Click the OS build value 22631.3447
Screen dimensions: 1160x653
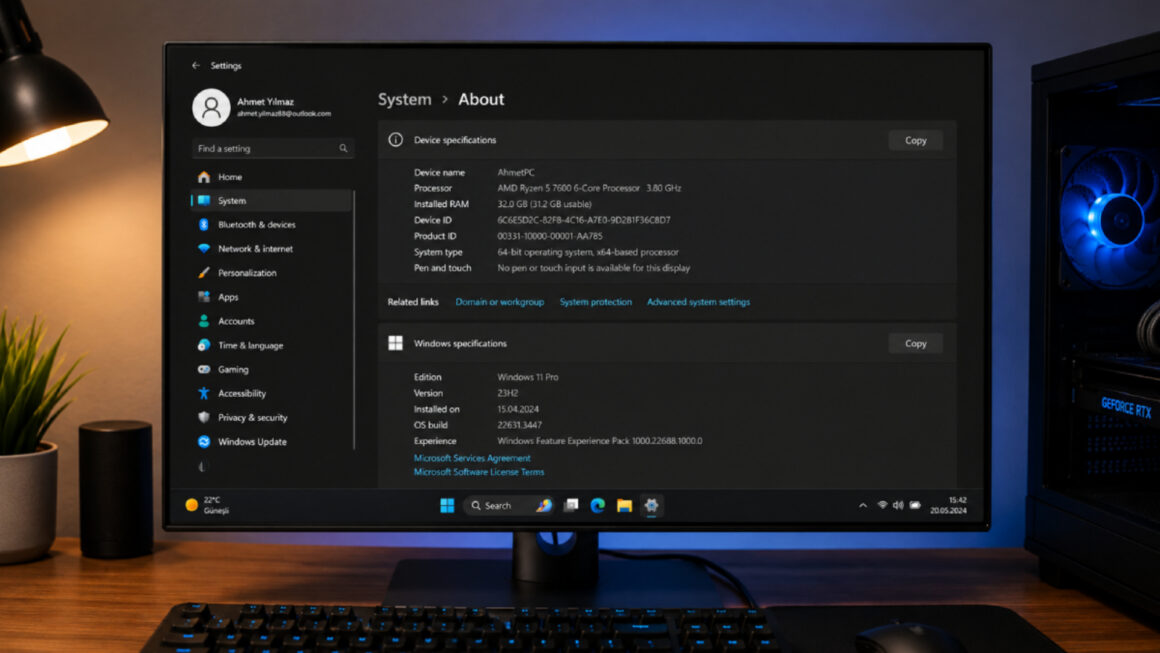(519, 425)
